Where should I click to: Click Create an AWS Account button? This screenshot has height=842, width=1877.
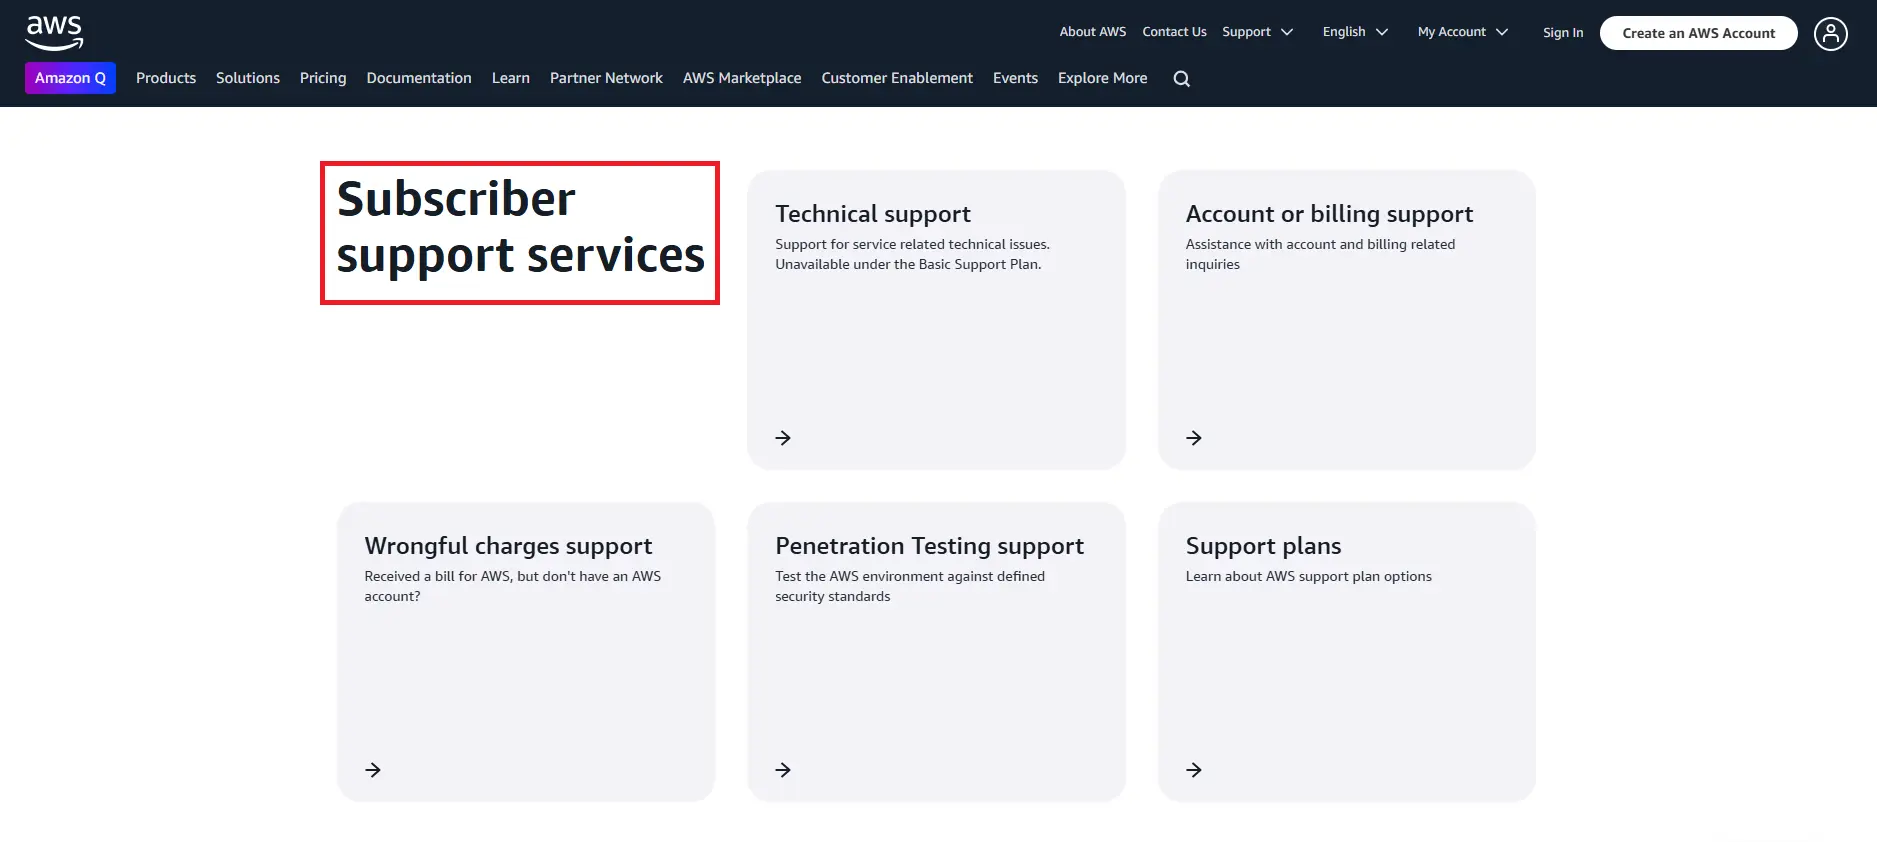tap(1698, 33)
